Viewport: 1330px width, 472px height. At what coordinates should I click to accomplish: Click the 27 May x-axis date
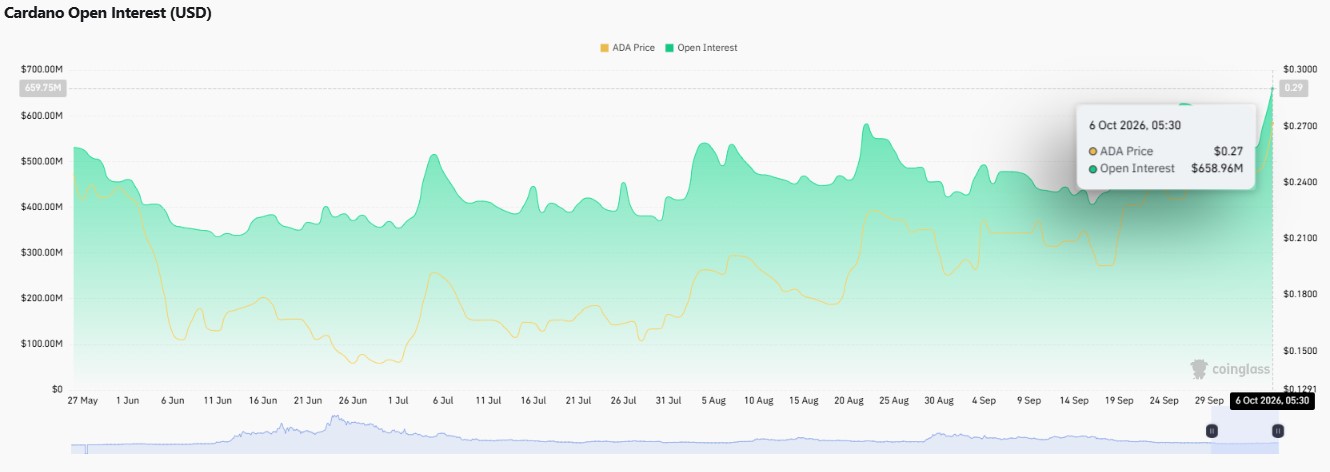[x=82, y=400]
